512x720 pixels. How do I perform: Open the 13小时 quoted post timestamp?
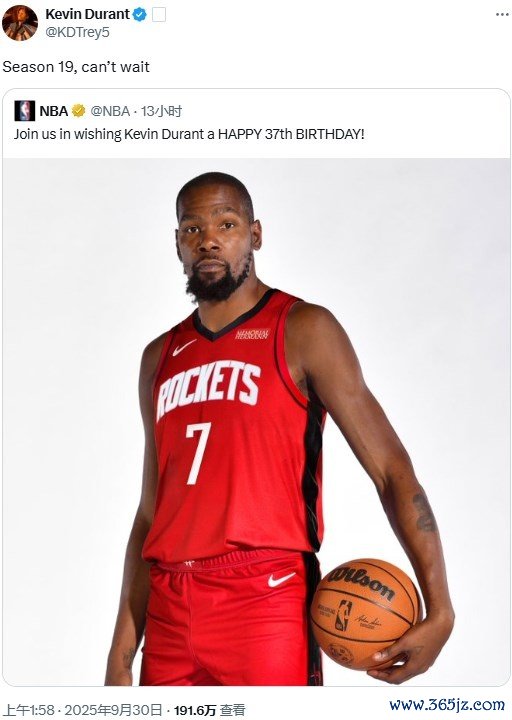point(162,111)
